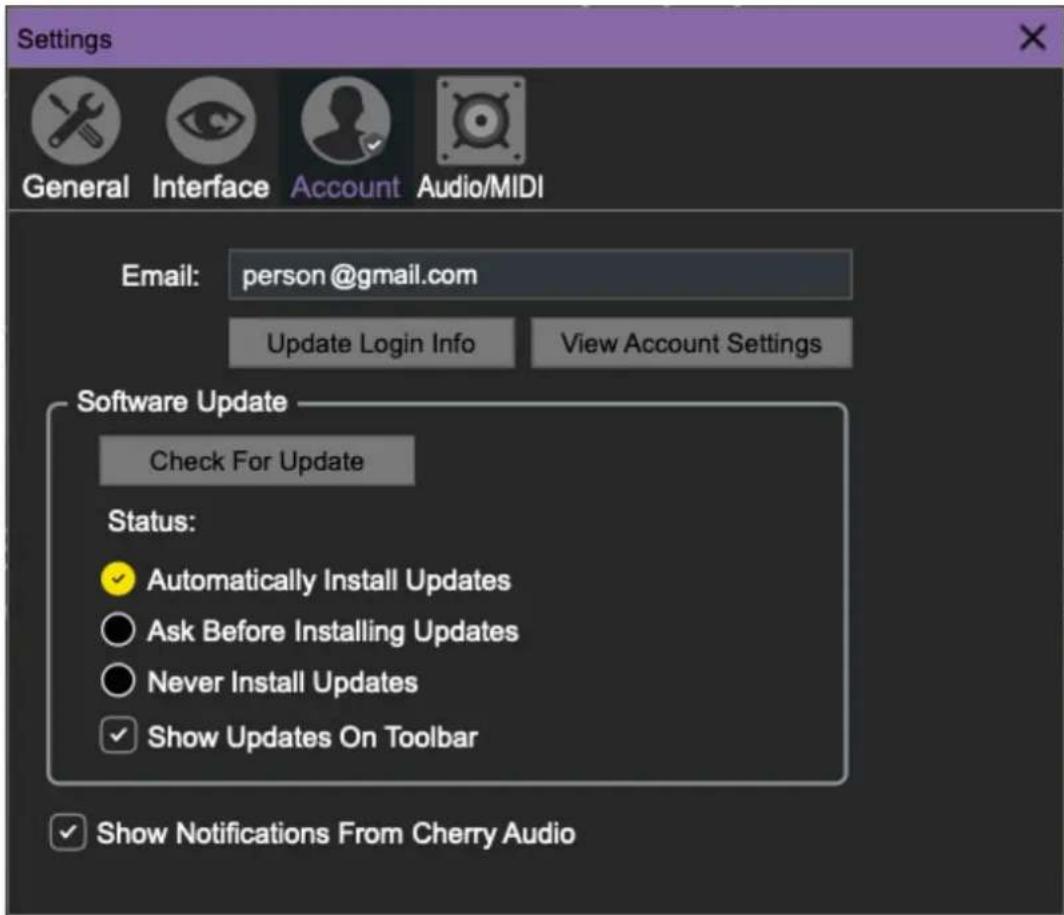Toggle Show Updates On Toolbar checkbox
The height and width of the screenshot is (915, 1064).
pyautogui.click(x=119, y=736)
